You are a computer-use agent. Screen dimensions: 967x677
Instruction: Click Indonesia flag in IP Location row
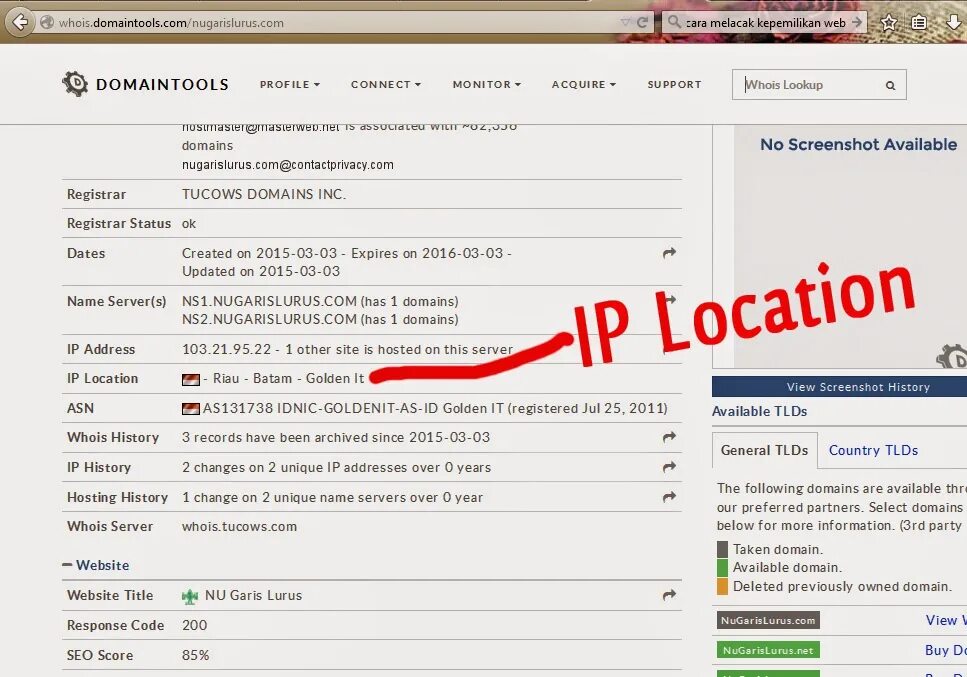point(191,379)
